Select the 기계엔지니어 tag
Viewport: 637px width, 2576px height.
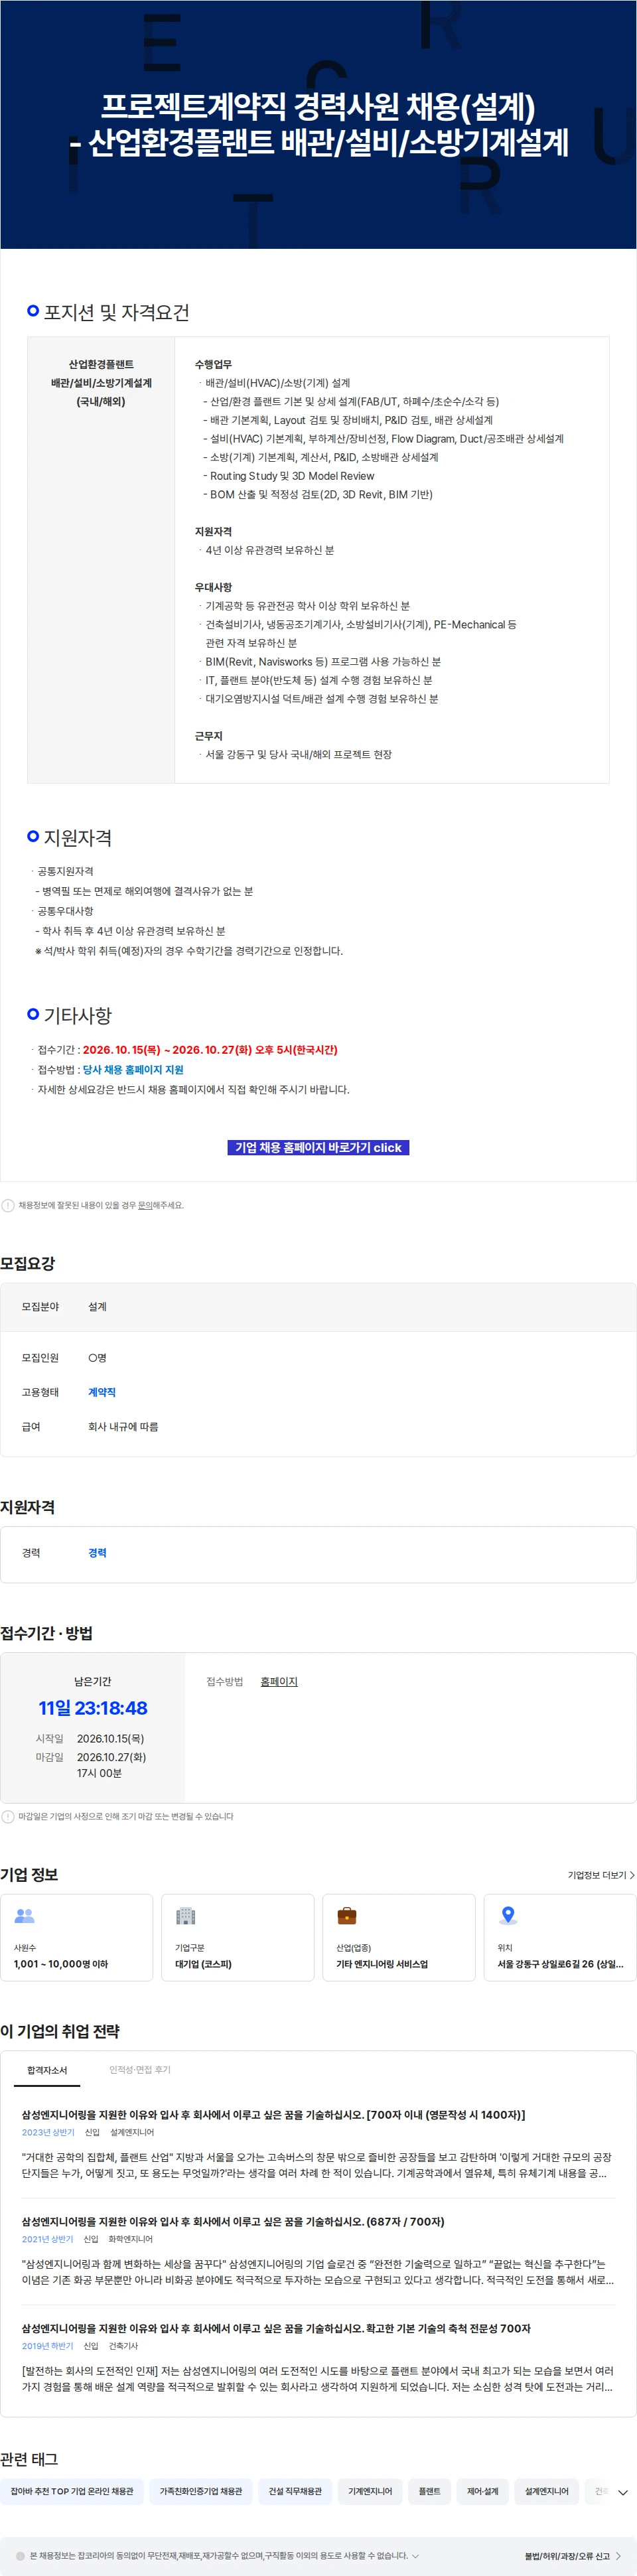click(370, 2492)
